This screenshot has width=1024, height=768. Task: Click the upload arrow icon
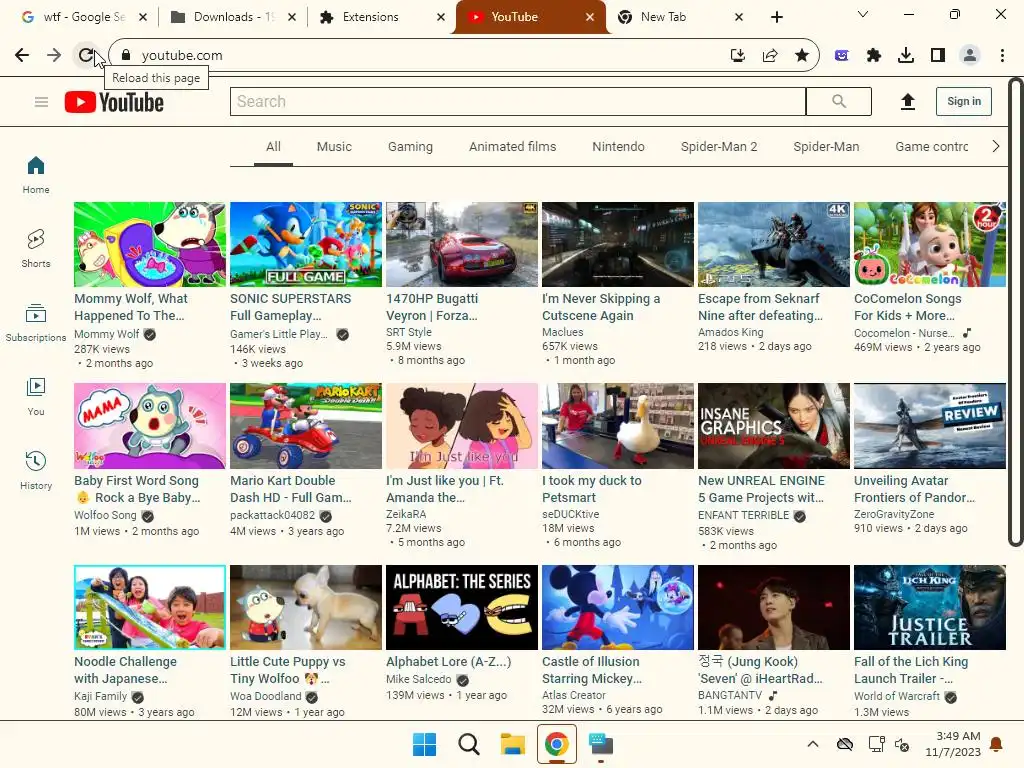pyautogui.click(x=907, y=101)
